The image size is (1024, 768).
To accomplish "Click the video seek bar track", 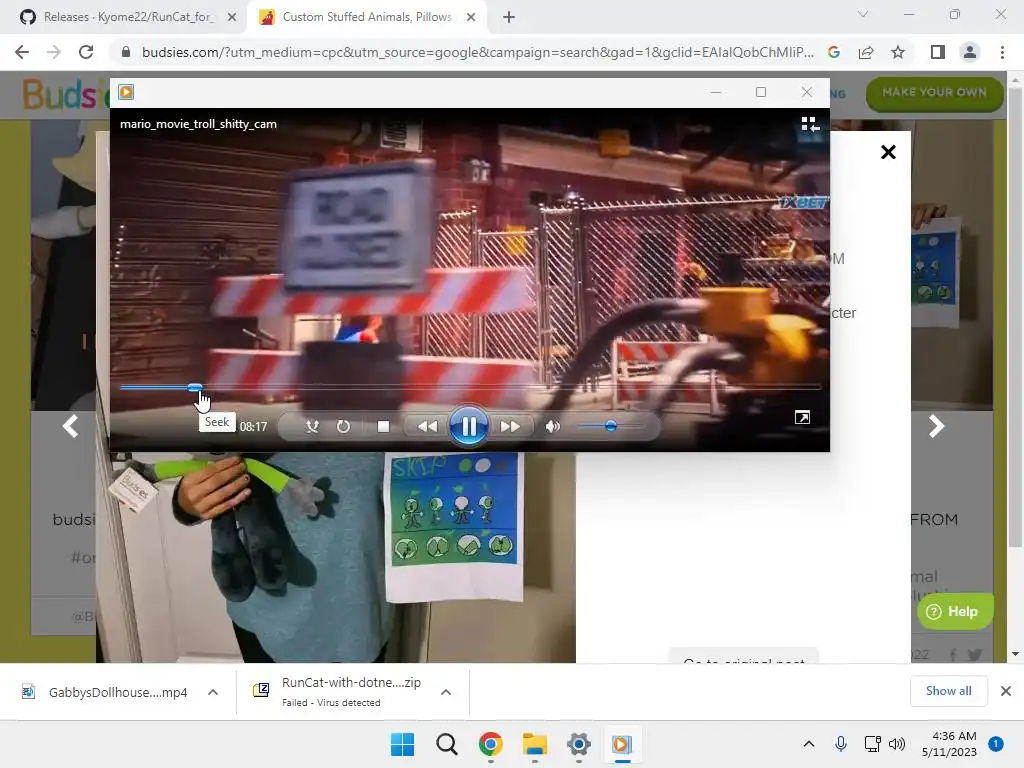I will (470, 387).
